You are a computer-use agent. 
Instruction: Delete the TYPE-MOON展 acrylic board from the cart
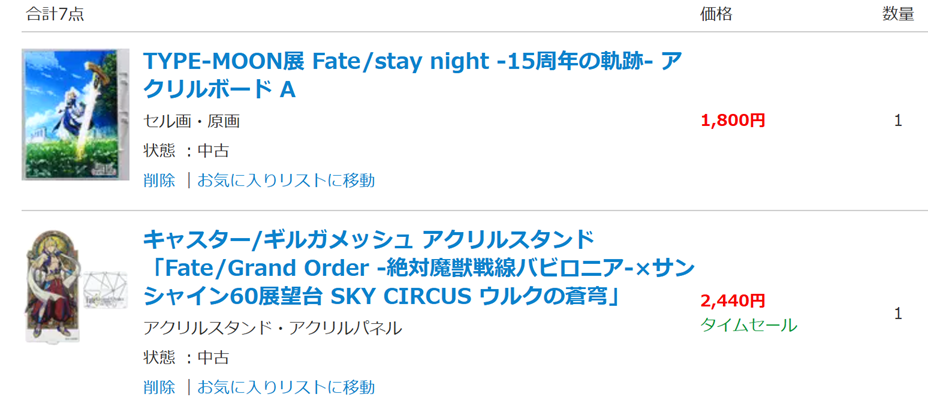159,180
